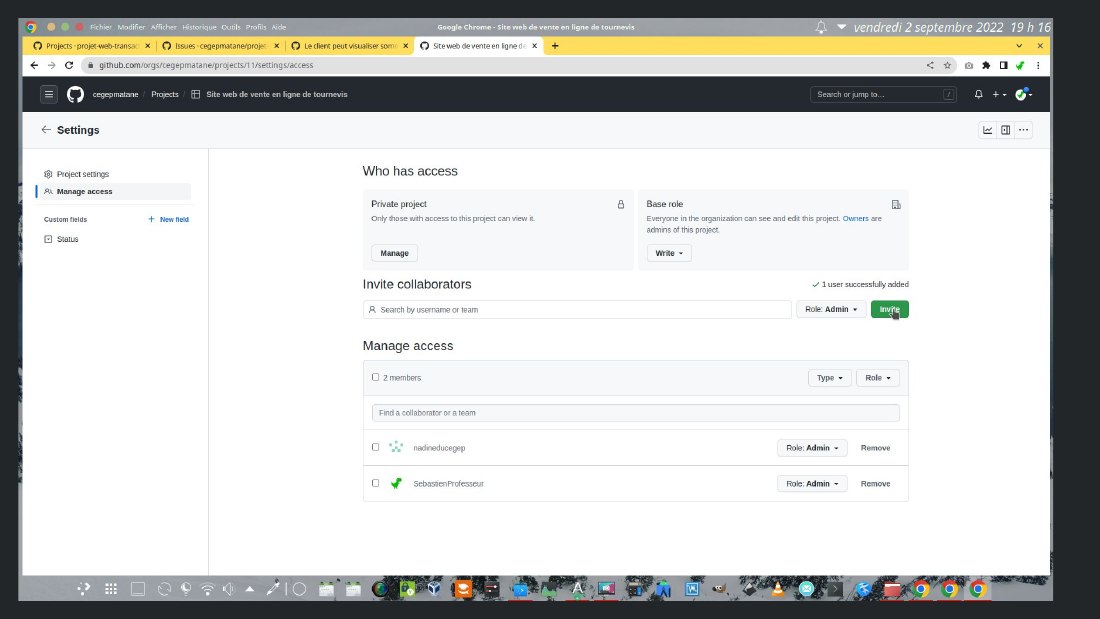Open Chrome's three-dot menu

tap(1038, 65)
